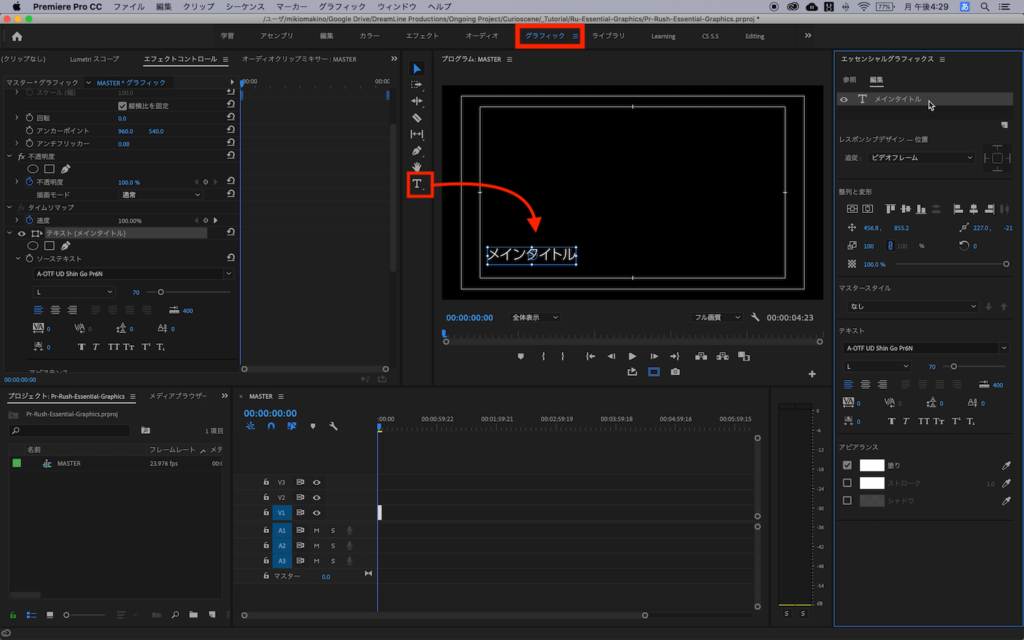Toggle V2 track output eye
This screenshot has width=1024, height=640.
(x=316, y=497)
